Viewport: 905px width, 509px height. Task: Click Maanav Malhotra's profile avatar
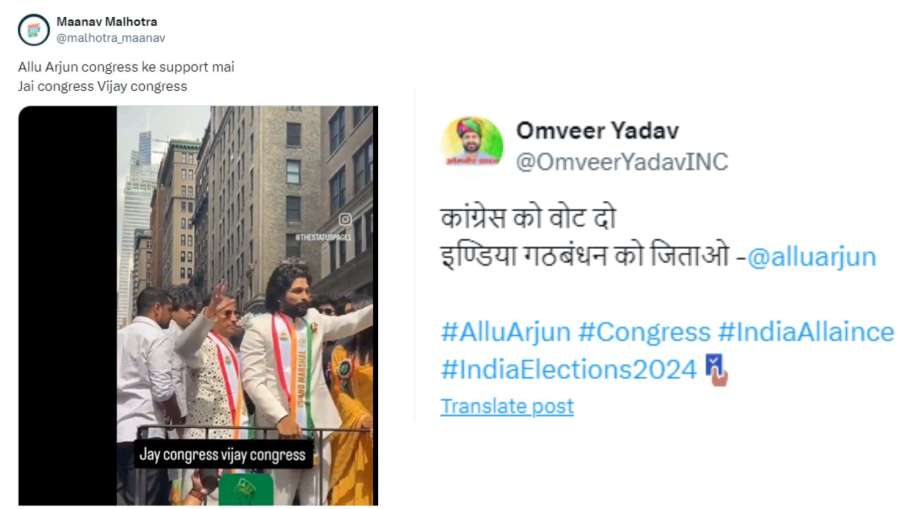tap(33, 29)
